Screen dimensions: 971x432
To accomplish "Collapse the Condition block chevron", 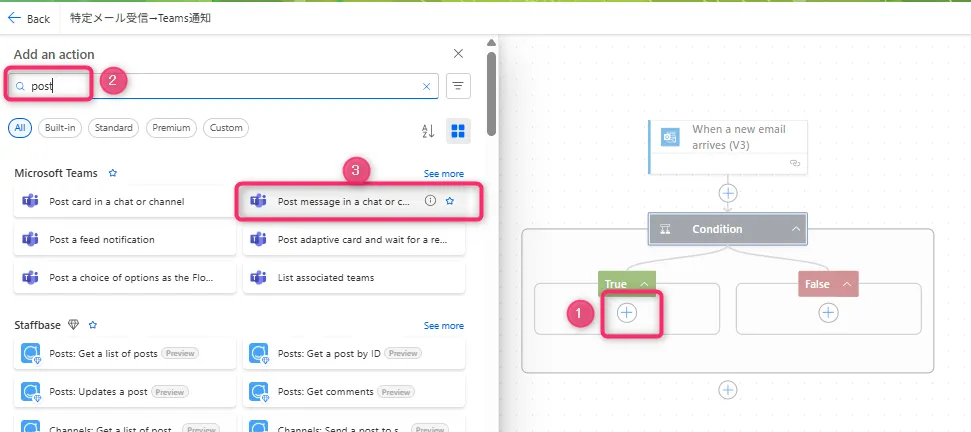I will coord(796,229).
